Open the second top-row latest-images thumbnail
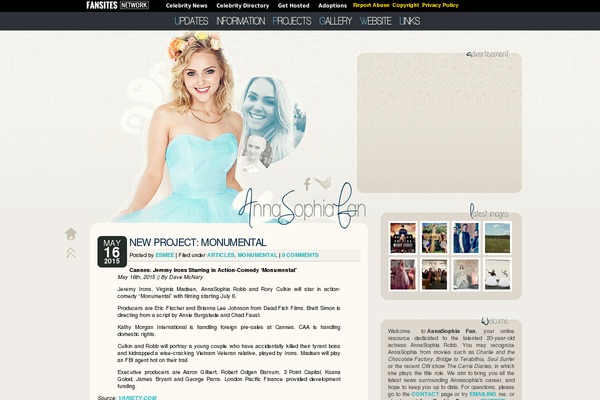Viewport: 600px width, 400px height. tap(434, 238)
